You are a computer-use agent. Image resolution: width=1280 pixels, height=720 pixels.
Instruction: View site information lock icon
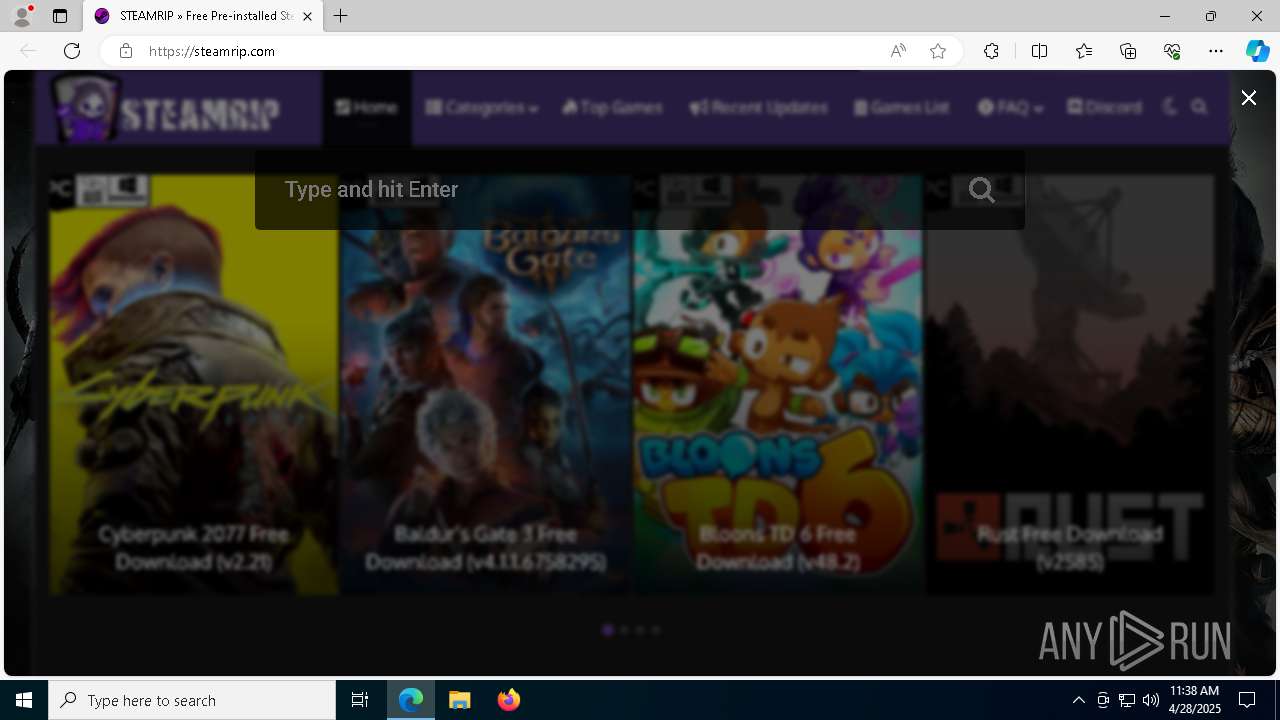(125, 51)
